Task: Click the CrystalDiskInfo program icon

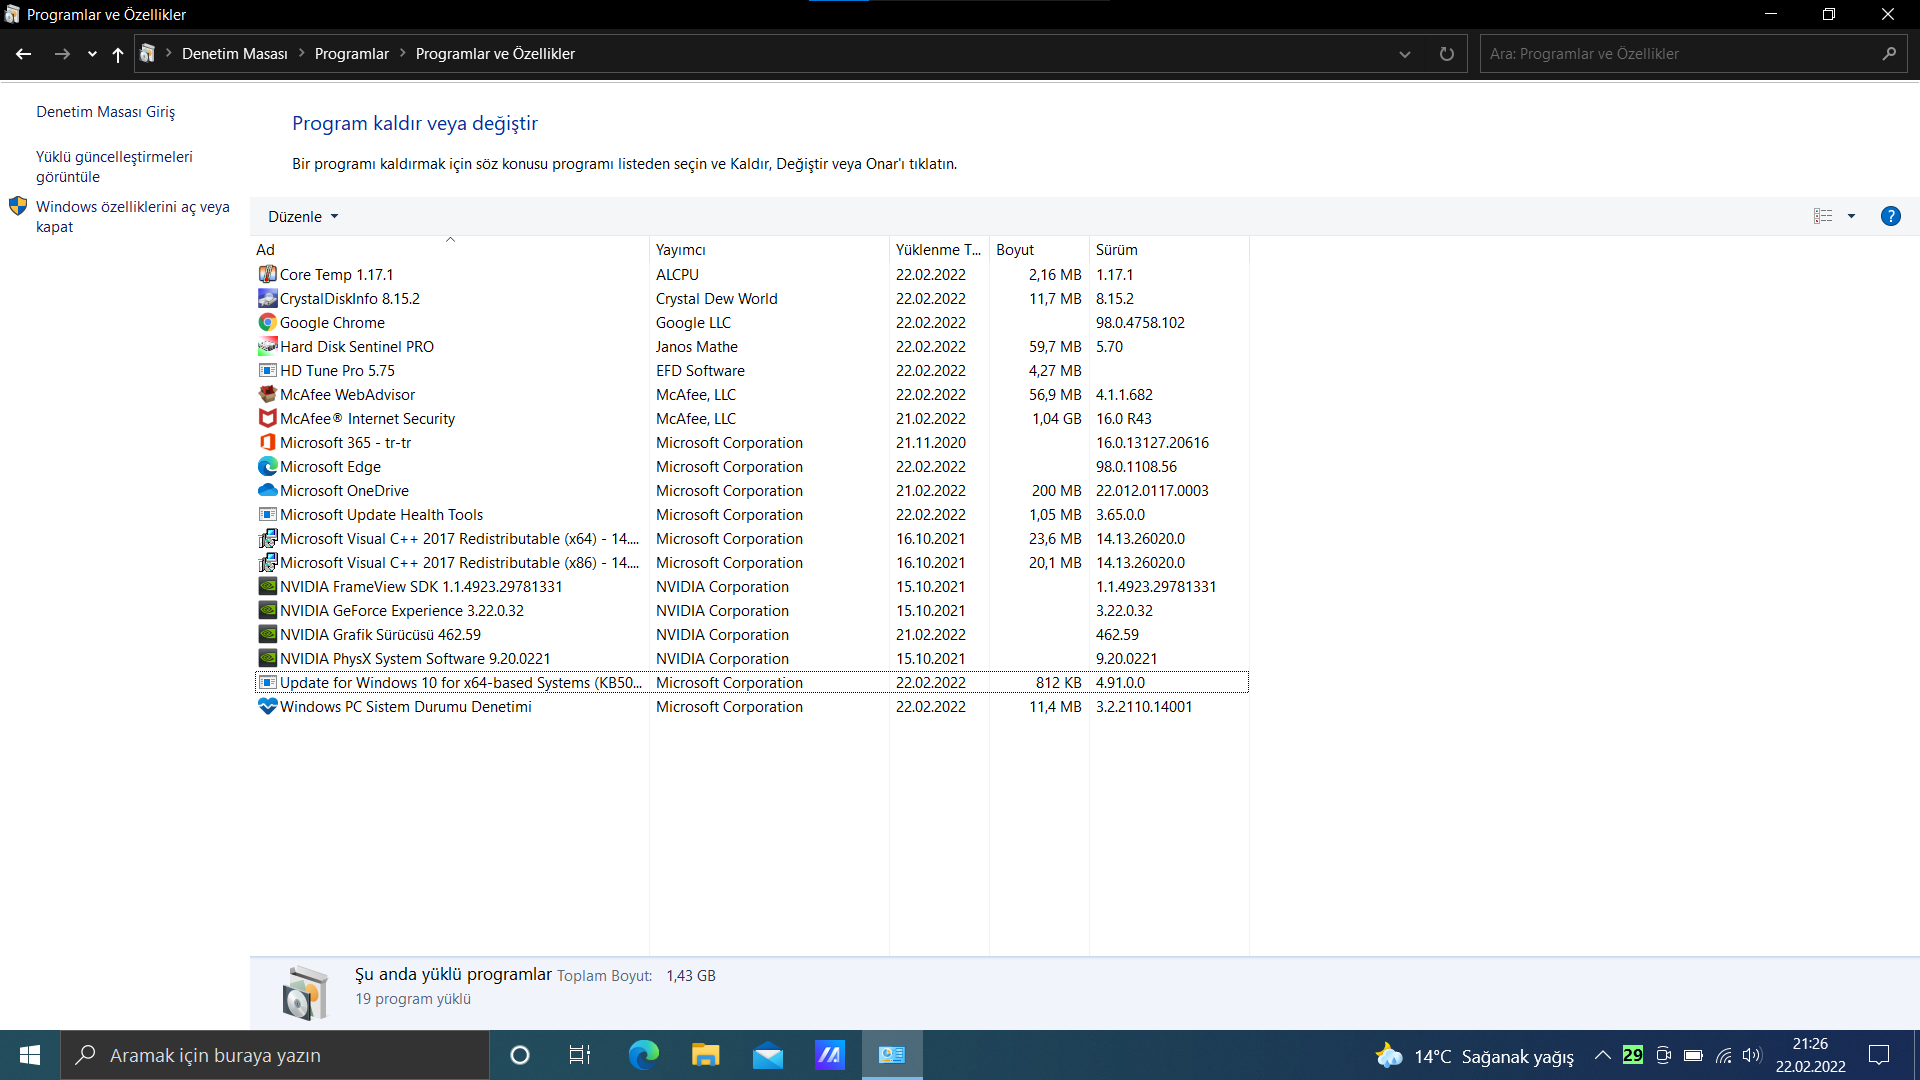Action: click(267, 298)
